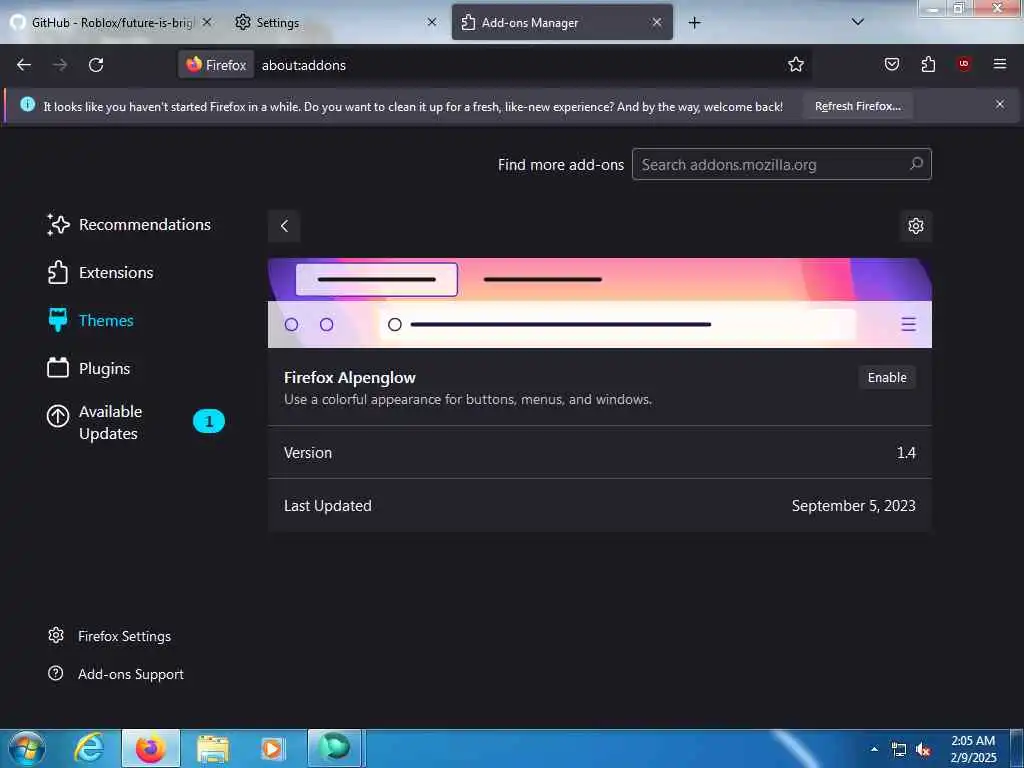Screen dimensions: 1024x768
Task: Open the list all tabs dropdown
Action: (x=858, y=22)
